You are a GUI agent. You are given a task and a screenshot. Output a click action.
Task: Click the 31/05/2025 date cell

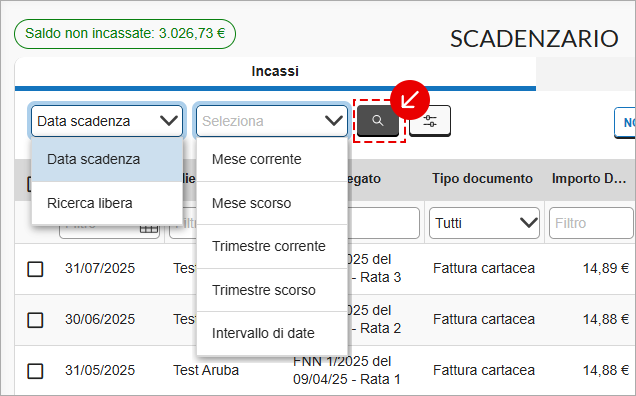[x=100, y=370]
